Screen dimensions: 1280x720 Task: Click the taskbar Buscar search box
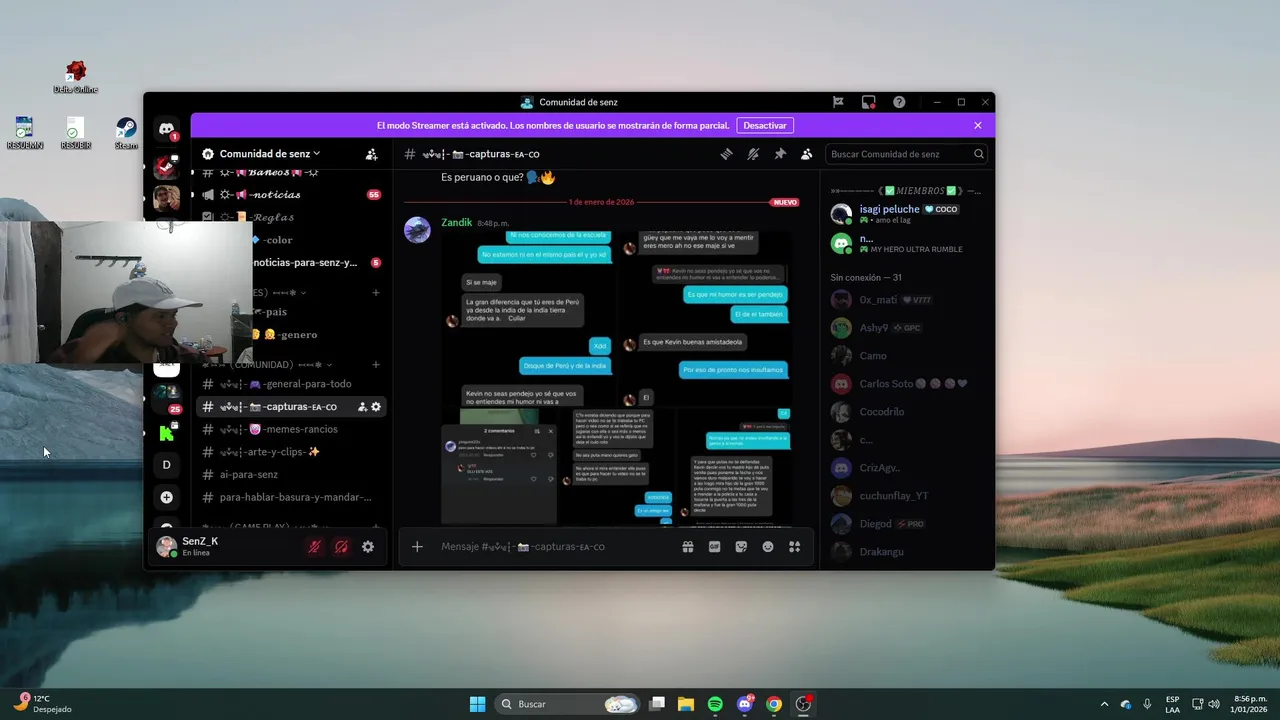click(567, 704)
